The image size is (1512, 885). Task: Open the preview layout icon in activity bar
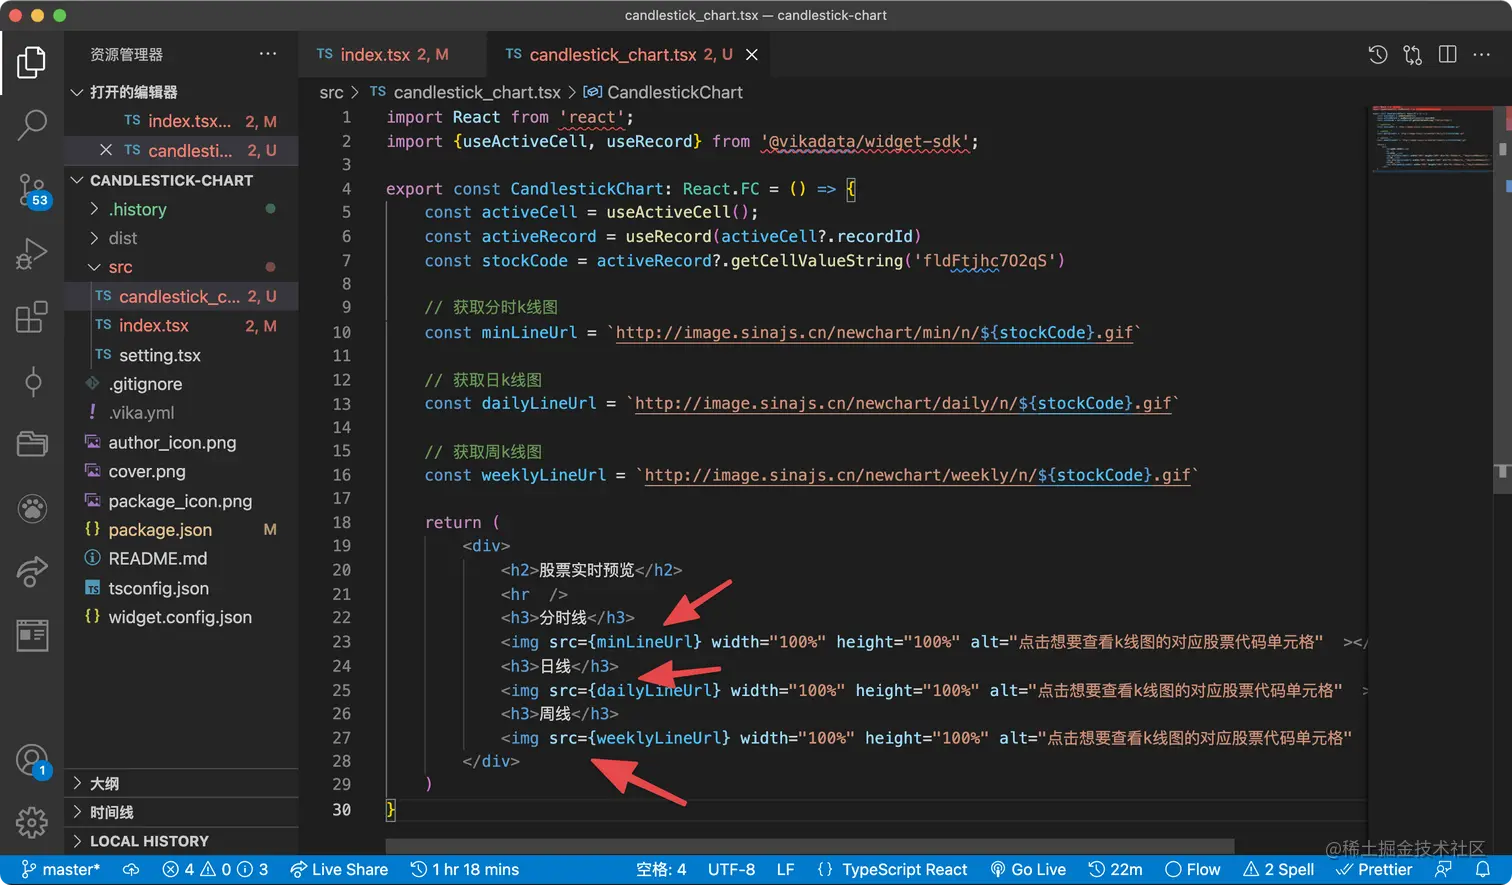click(x=32, y=635)
